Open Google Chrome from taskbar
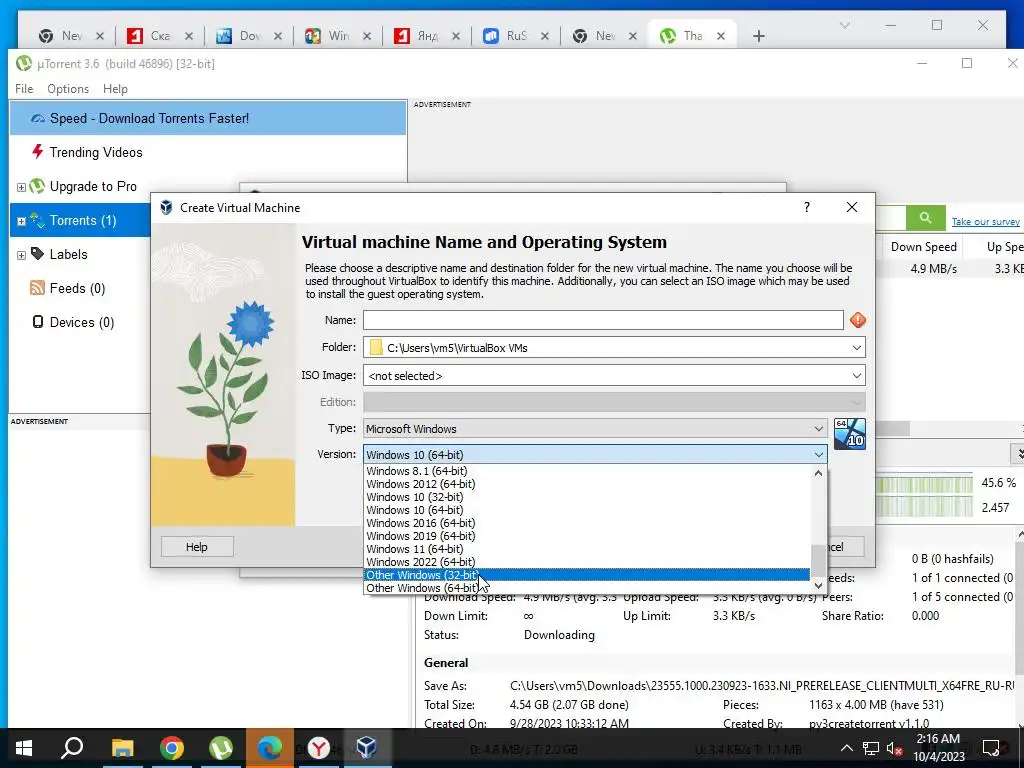This screenshot has width=1024, height=768. pos(172,748)
